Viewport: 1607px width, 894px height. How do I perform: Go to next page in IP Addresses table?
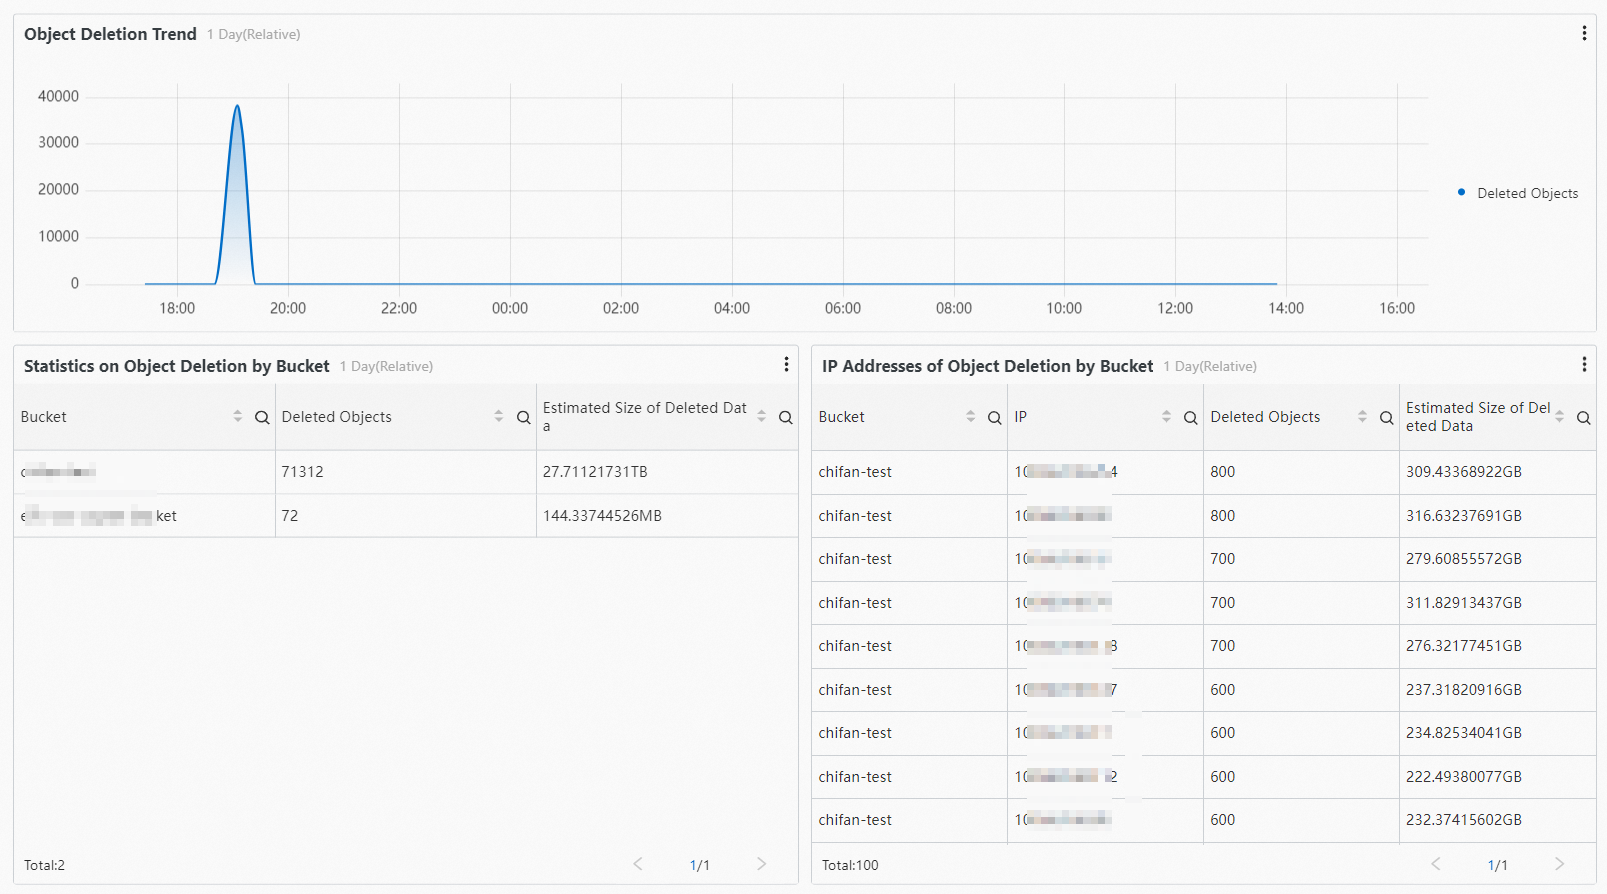click(x=1560, y=864)
